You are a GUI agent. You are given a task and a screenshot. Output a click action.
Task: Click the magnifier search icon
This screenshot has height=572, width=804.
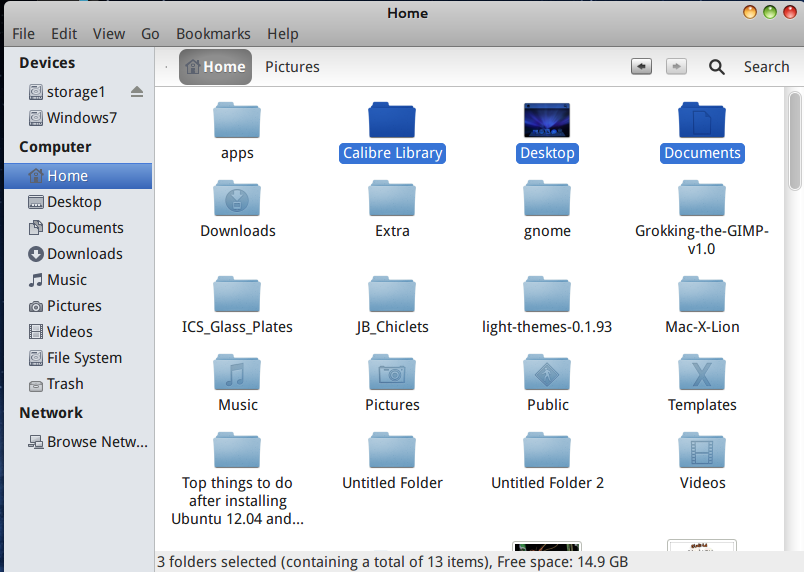(716, 67)
